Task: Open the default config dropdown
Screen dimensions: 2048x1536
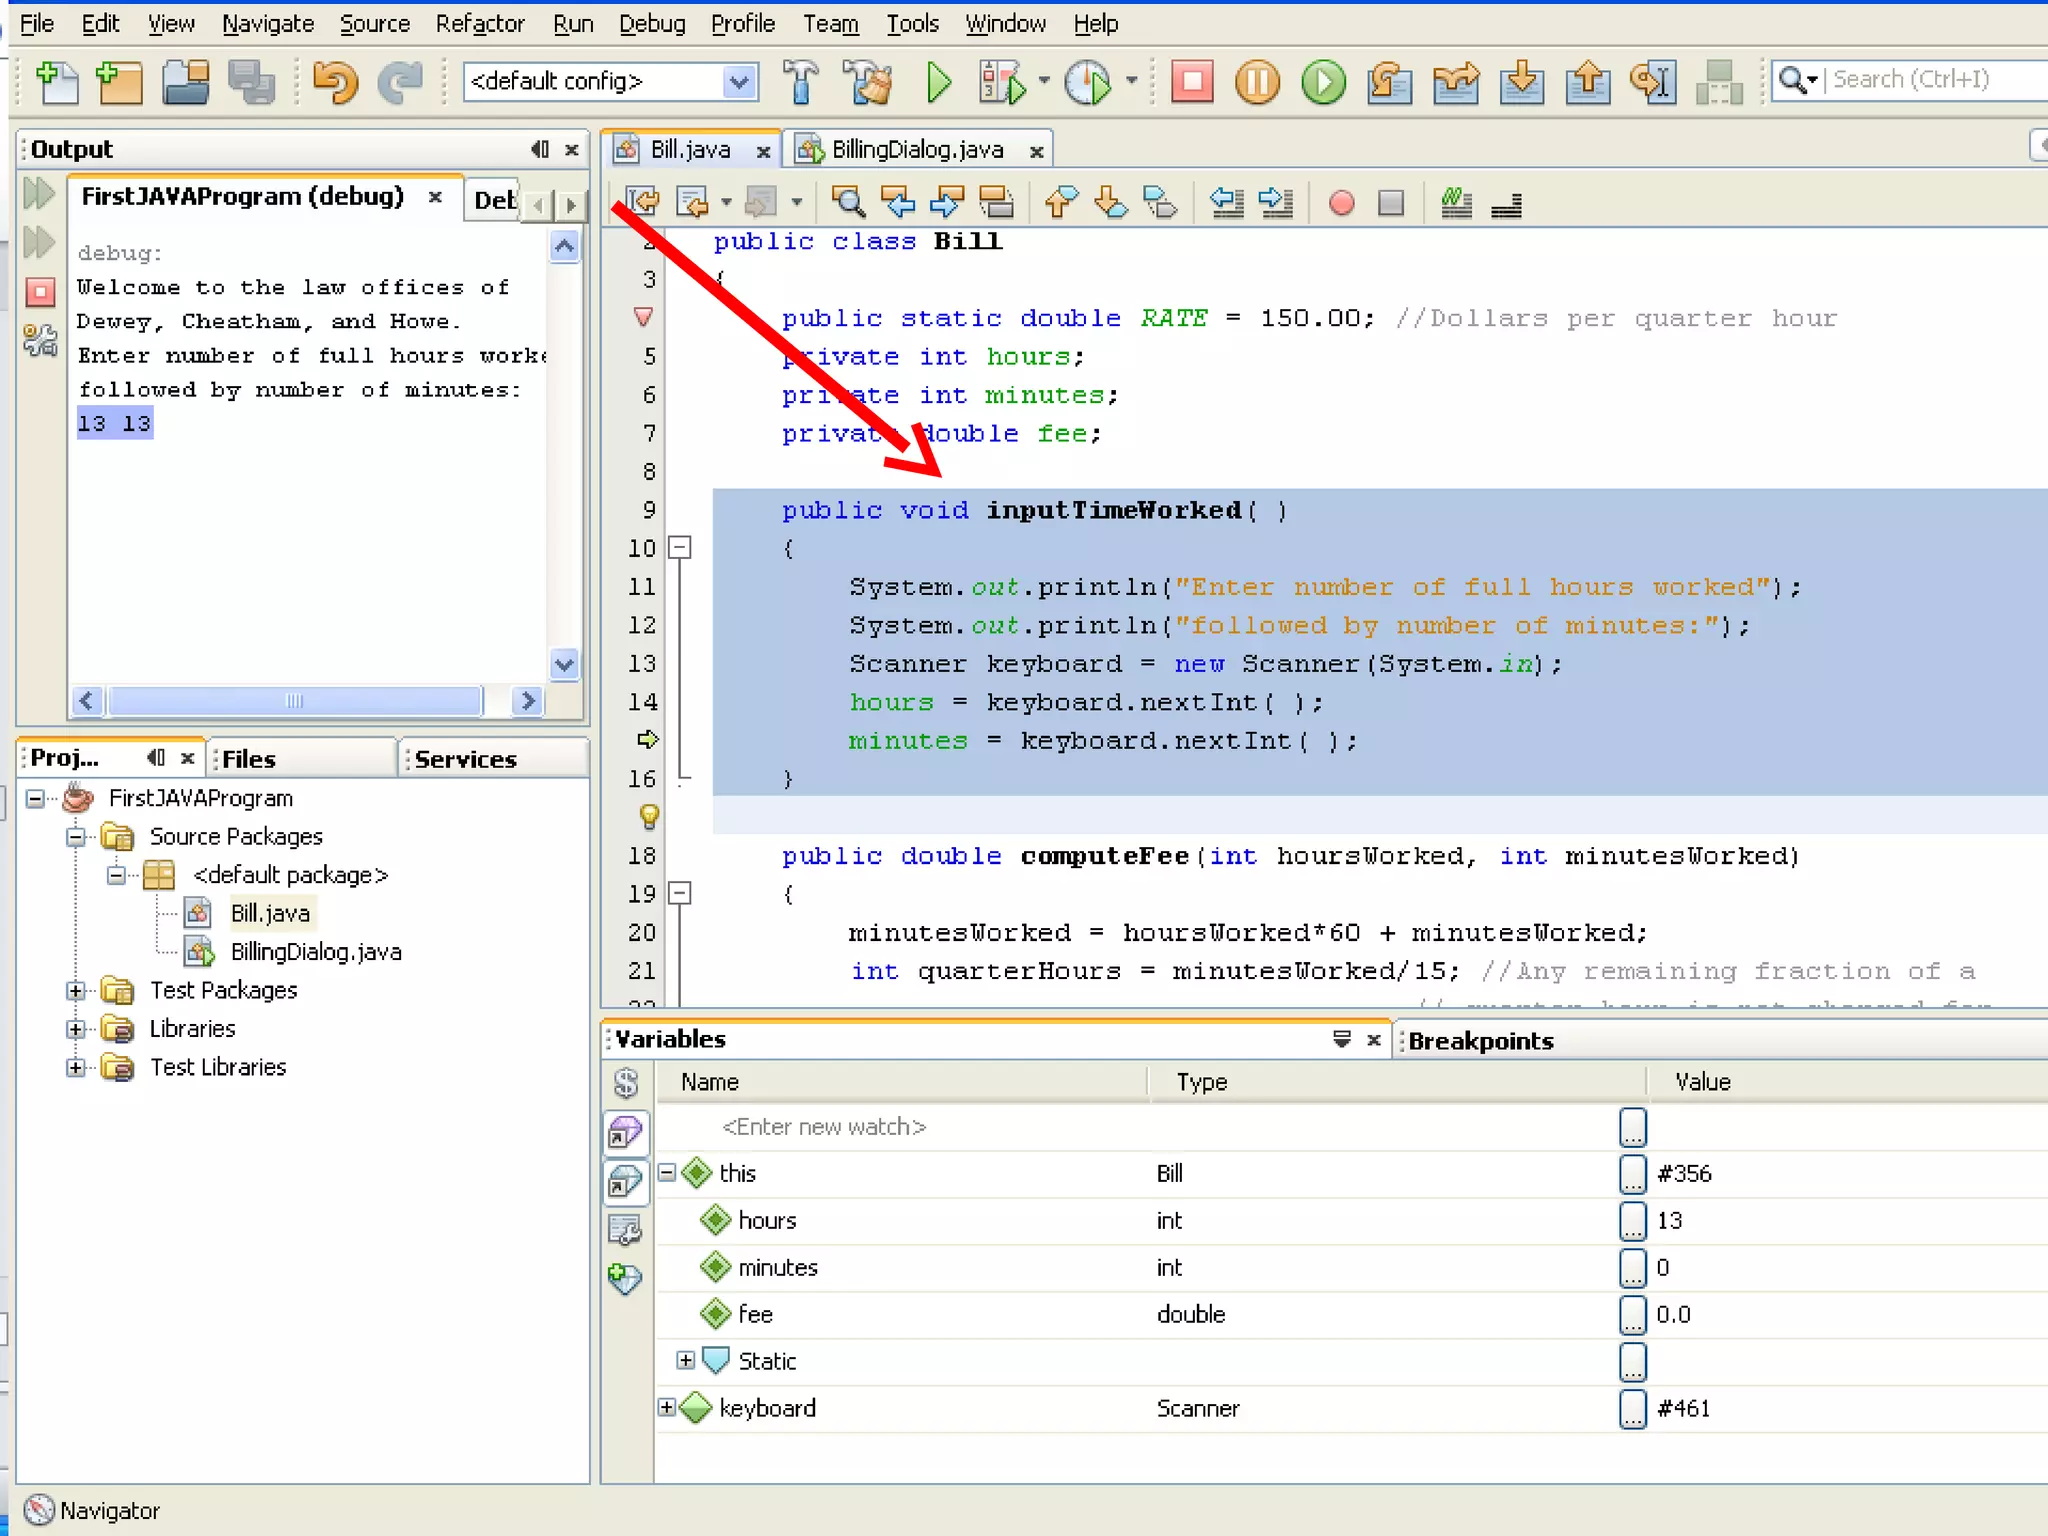Action: click(x=739, y=82)
